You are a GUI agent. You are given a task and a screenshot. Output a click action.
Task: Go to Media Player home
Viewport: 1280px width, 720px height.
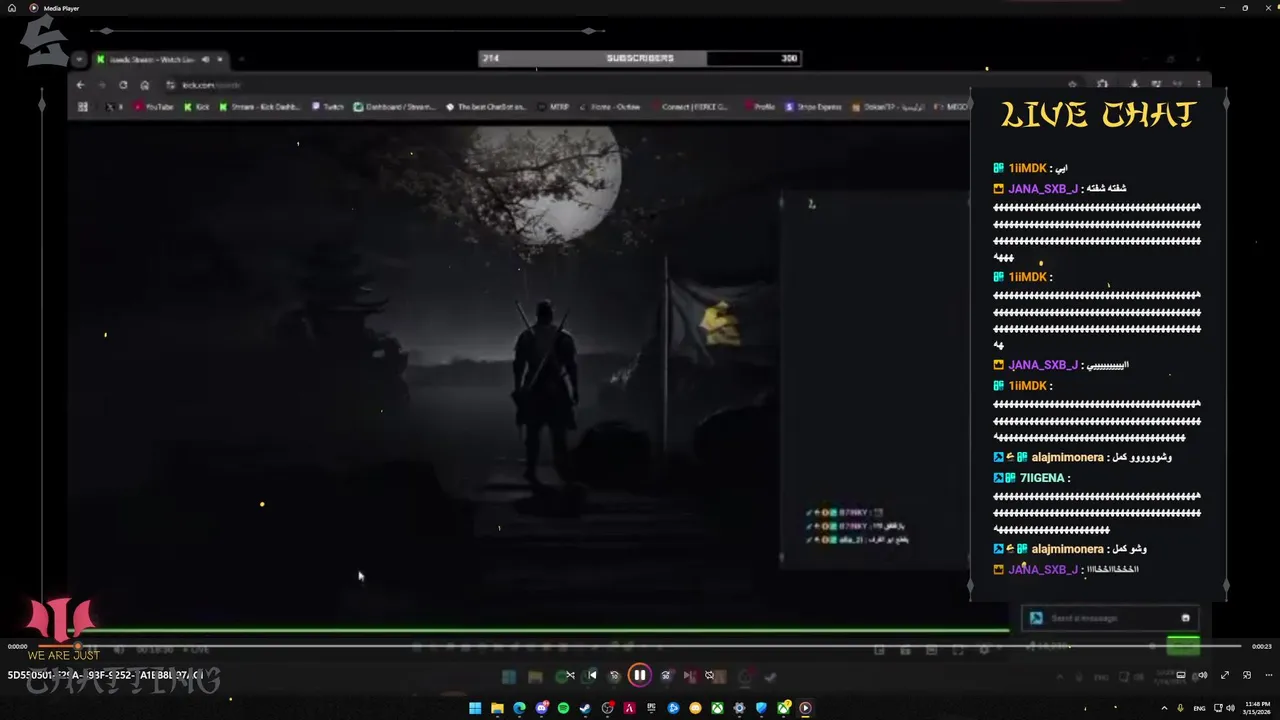tap(12, 8)
